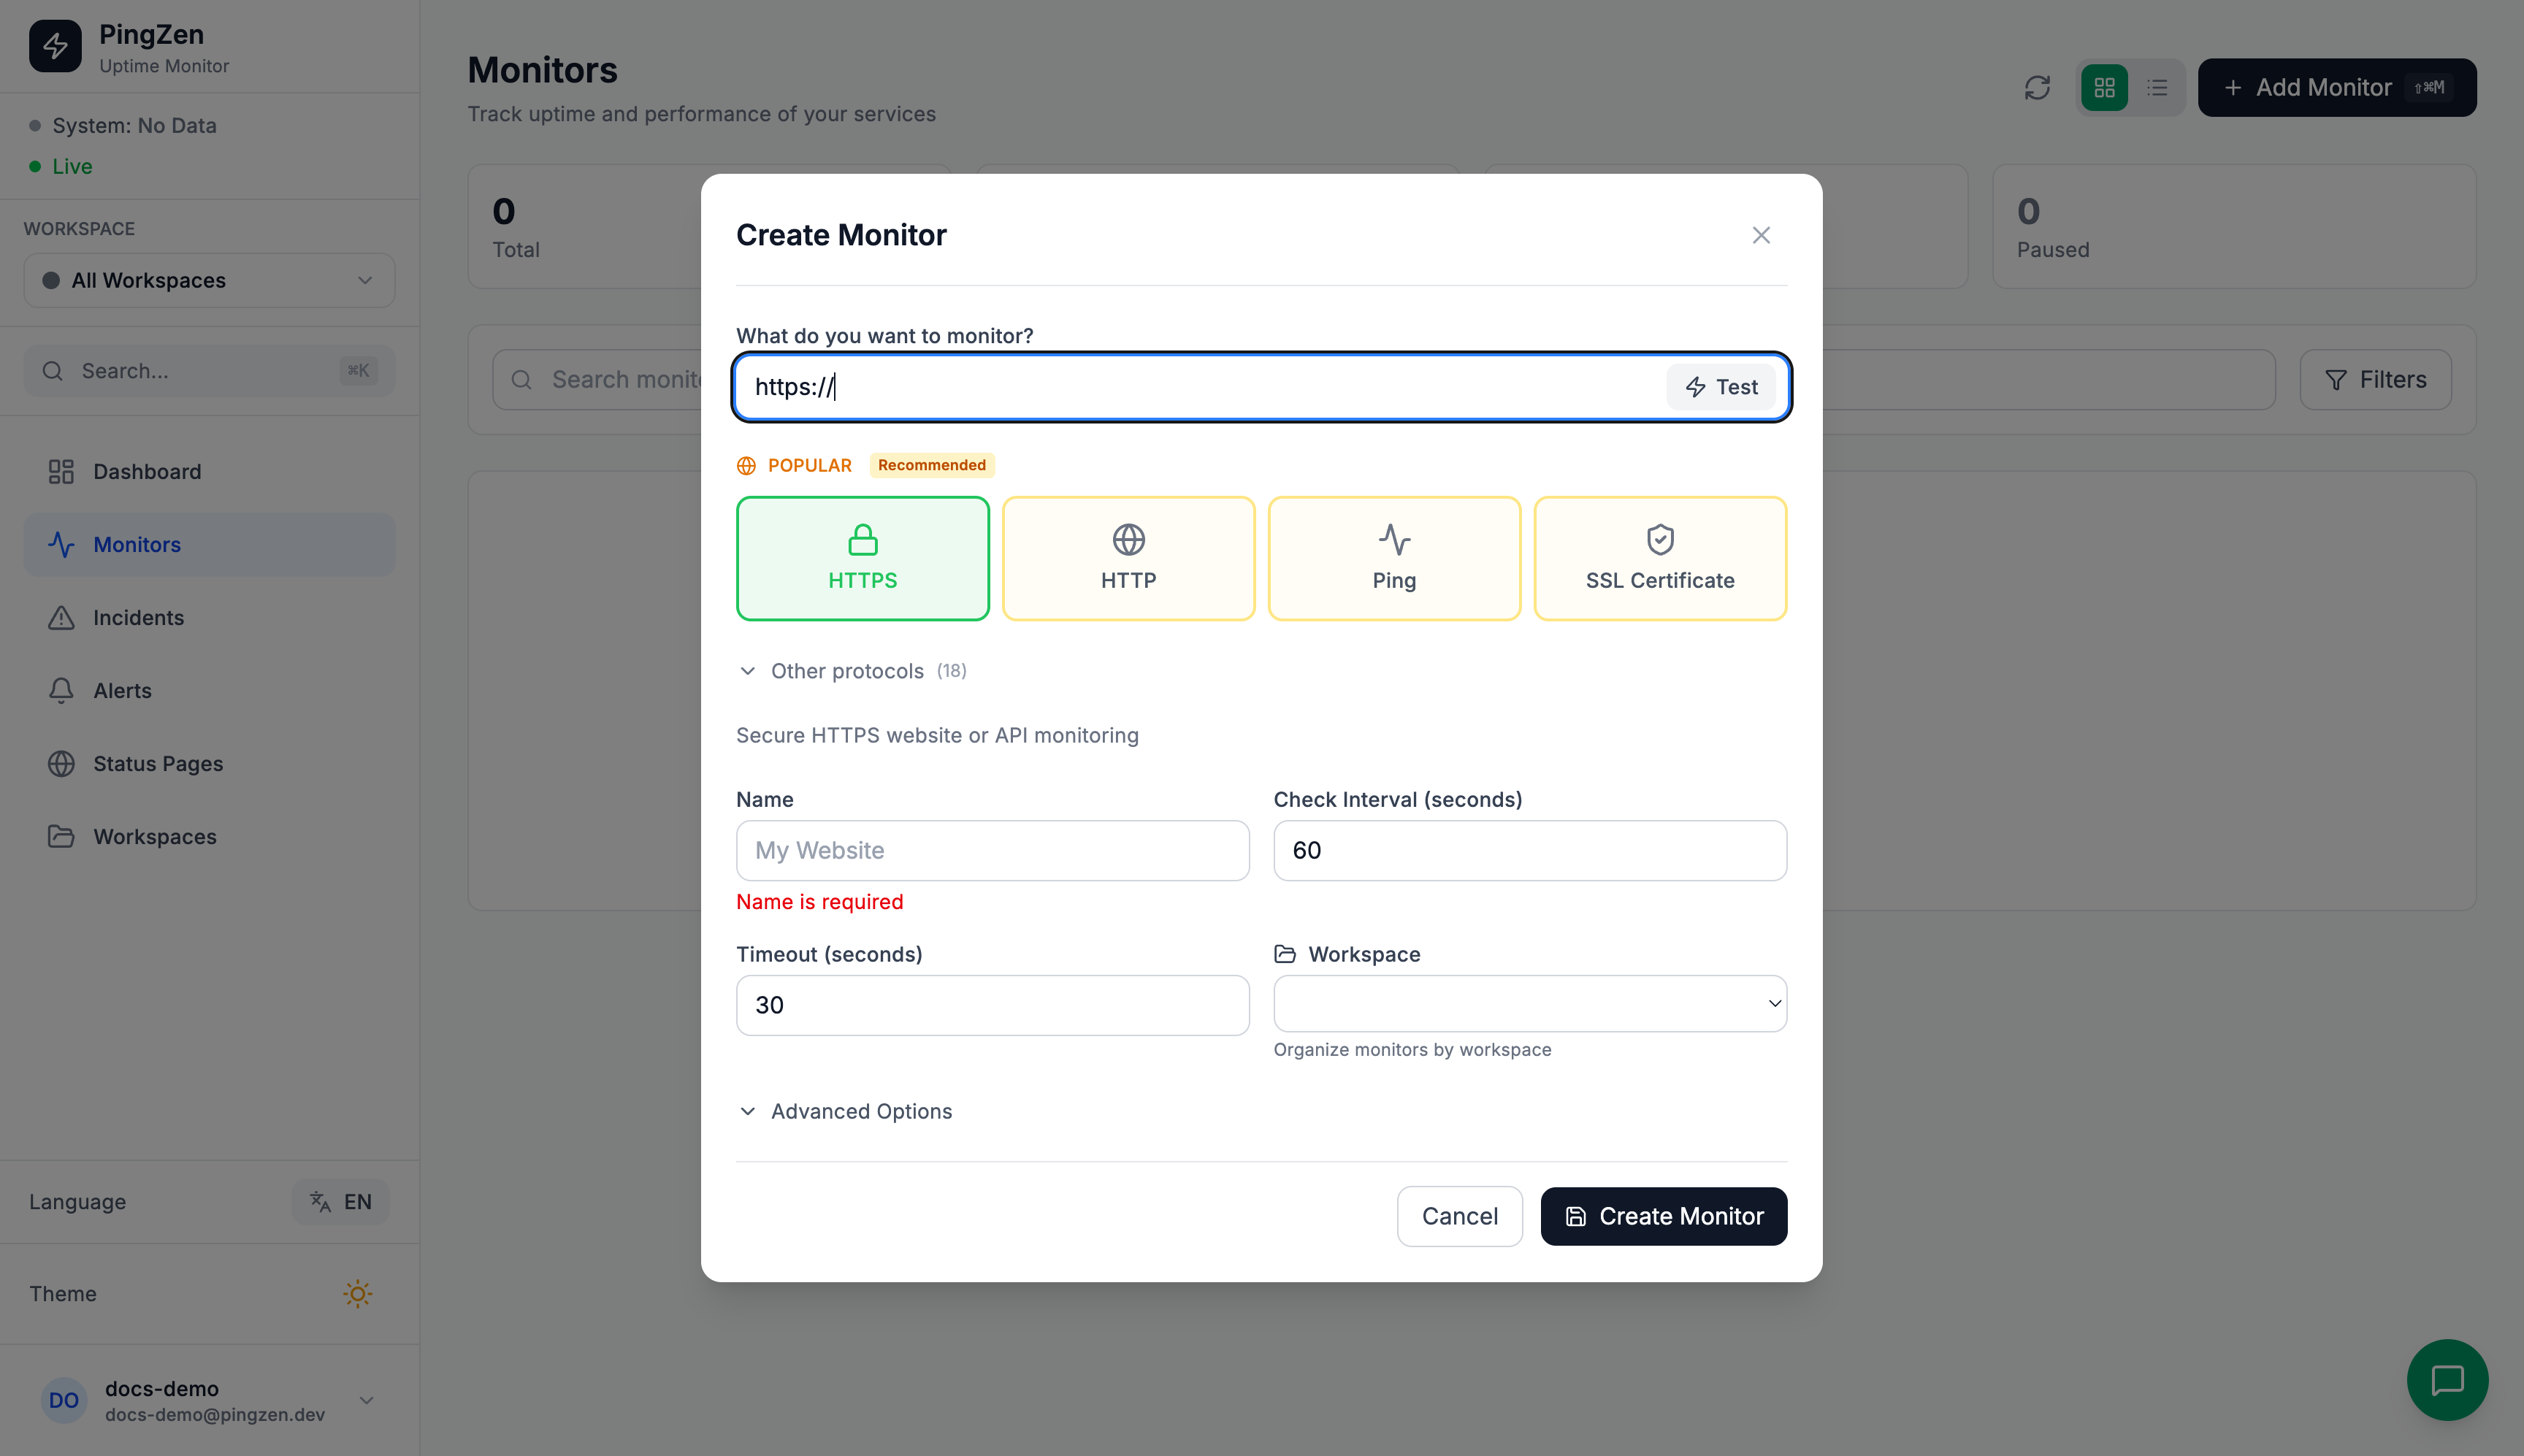This screenshot has width=2524, height=1456.
Task: Select the SSL Certificate monitor type
Action: click(1658, 558)
